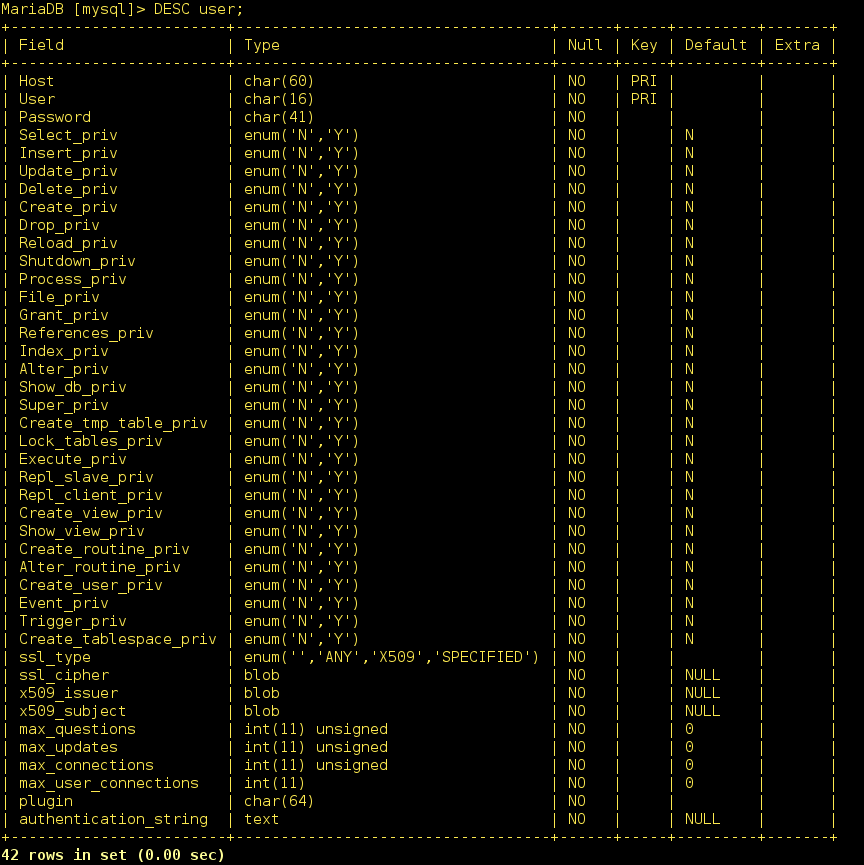
Task: Click NULL default in ssl_cipher row
Action: coord(702,675)
